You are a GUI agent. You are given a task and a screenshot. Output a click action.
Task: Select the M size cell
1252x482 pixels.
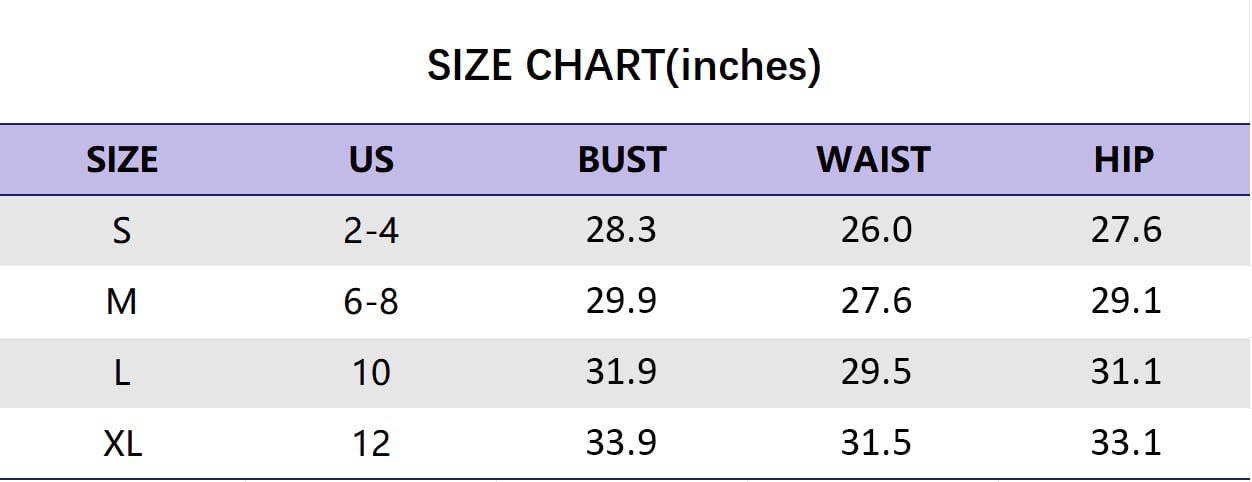(122, 301)
